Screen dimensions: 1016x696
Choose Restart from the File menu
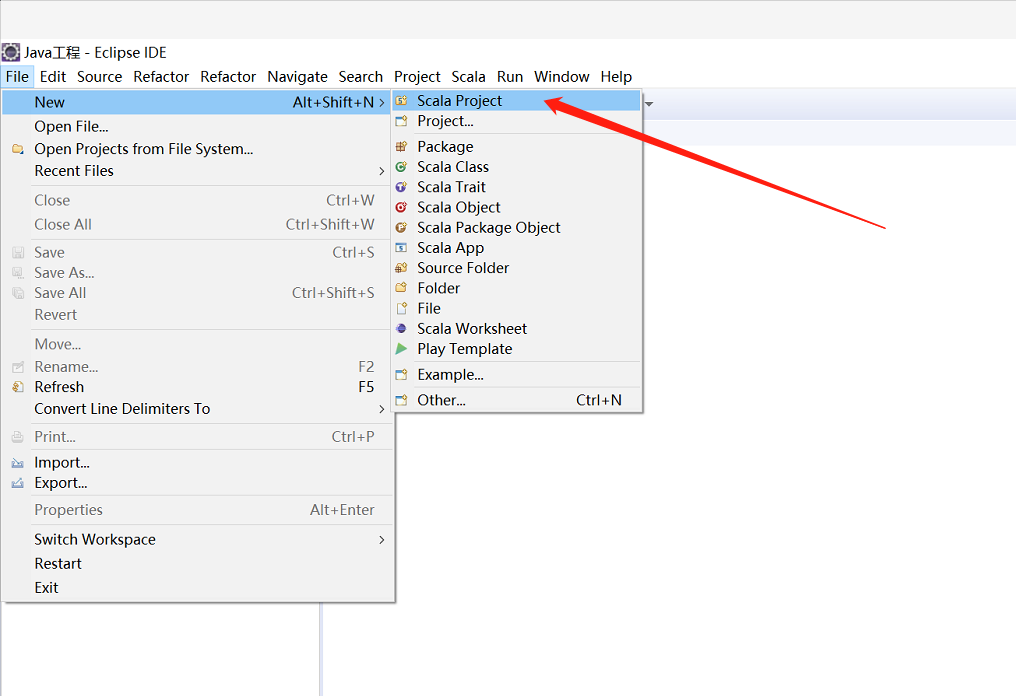coord(198,564)
